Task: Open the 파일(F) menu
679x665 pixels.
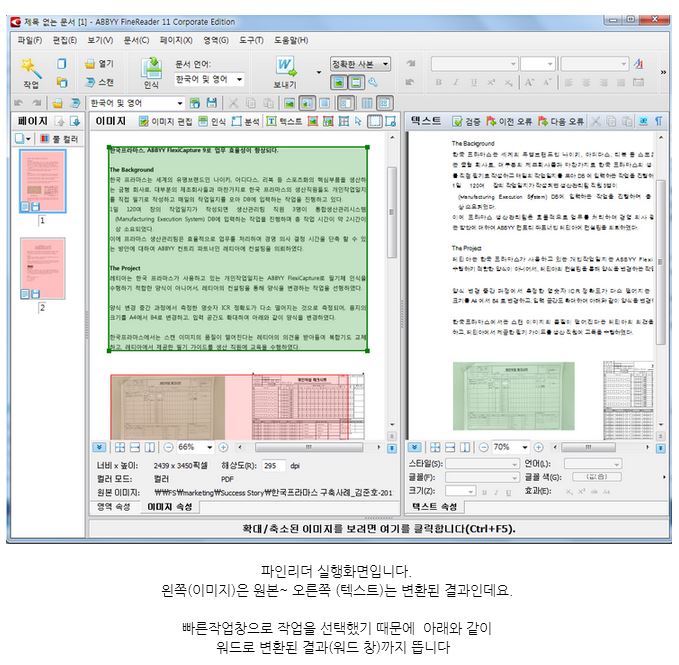Action: point(29,40)
